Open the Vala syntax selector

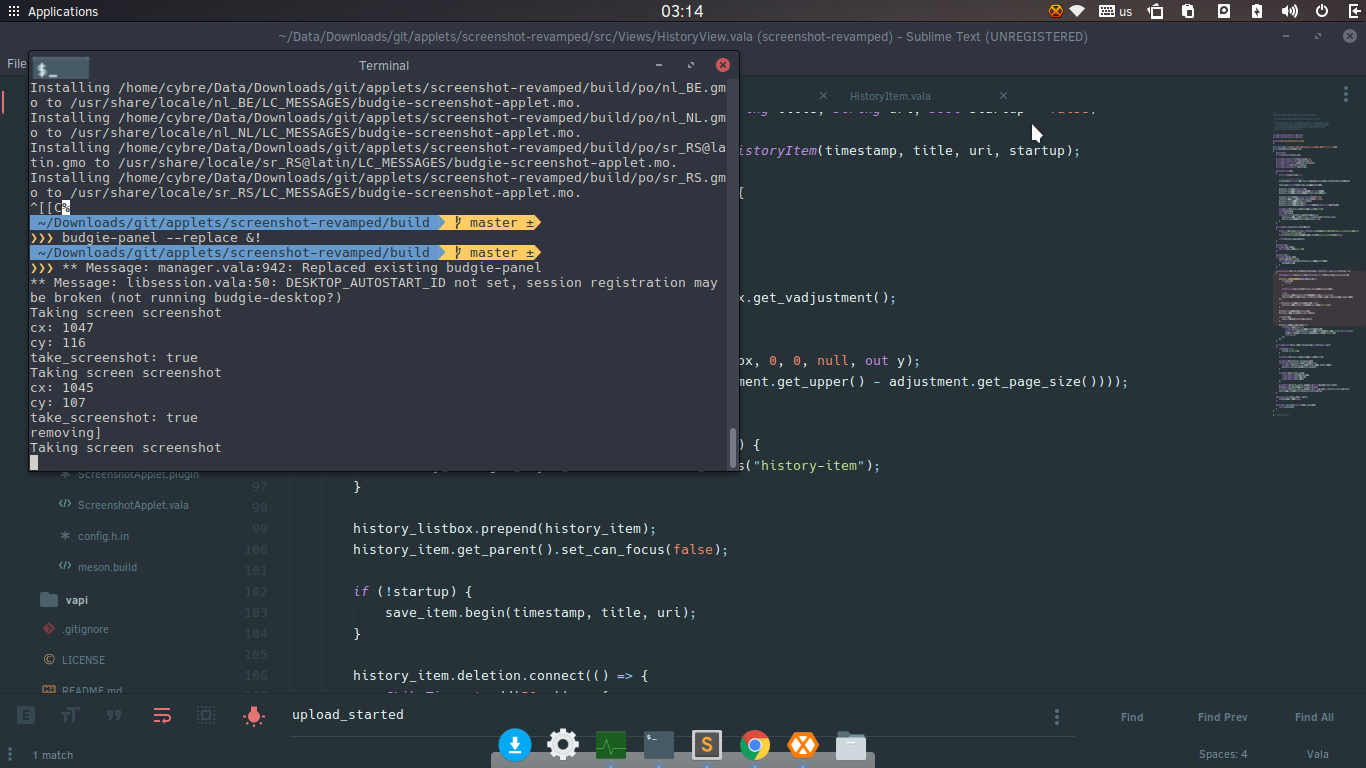(1318, 755)
